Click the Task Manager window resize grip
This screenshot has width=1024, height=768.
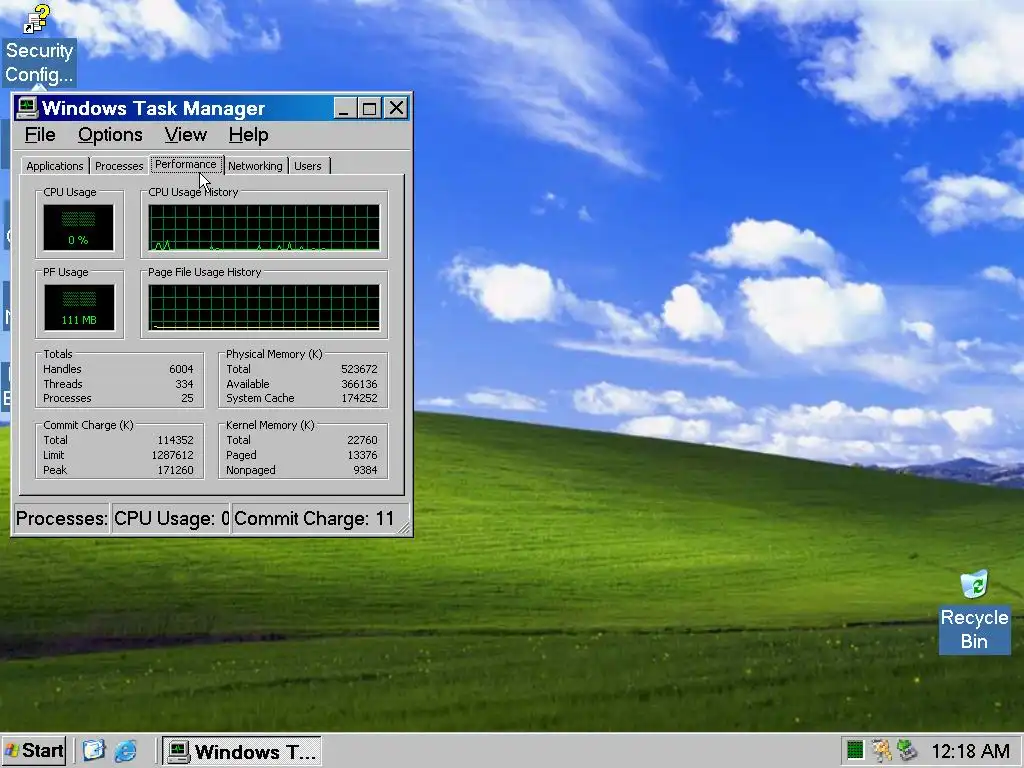tap(404, 528)
